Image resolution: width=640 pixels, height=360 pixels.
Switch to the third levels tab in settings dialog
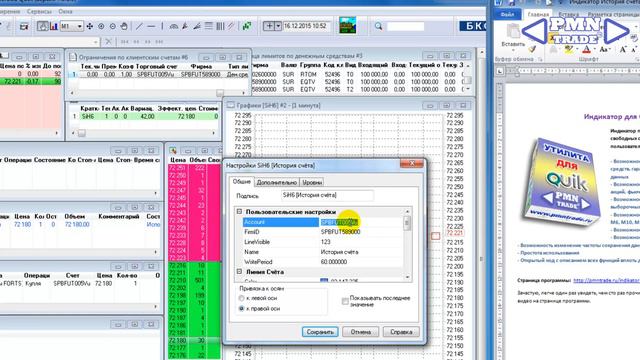click(312, 182)
